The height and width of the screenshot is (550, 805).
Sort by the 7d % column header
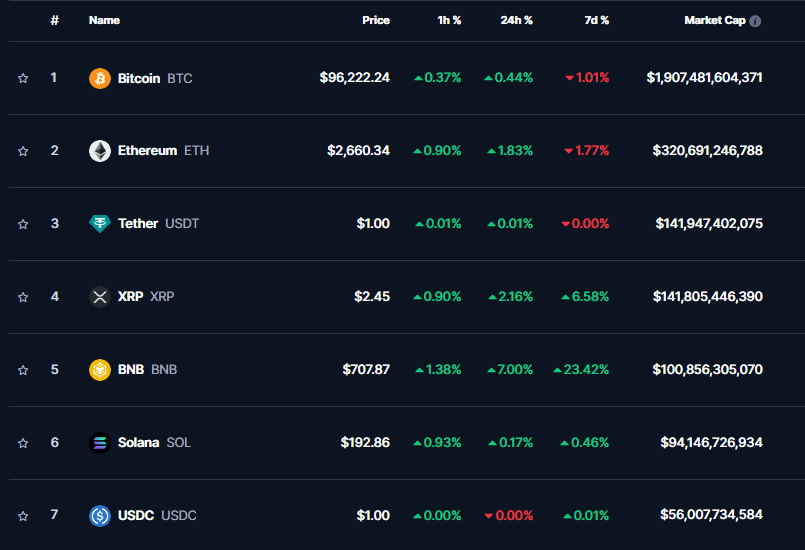tap(597, 20)
